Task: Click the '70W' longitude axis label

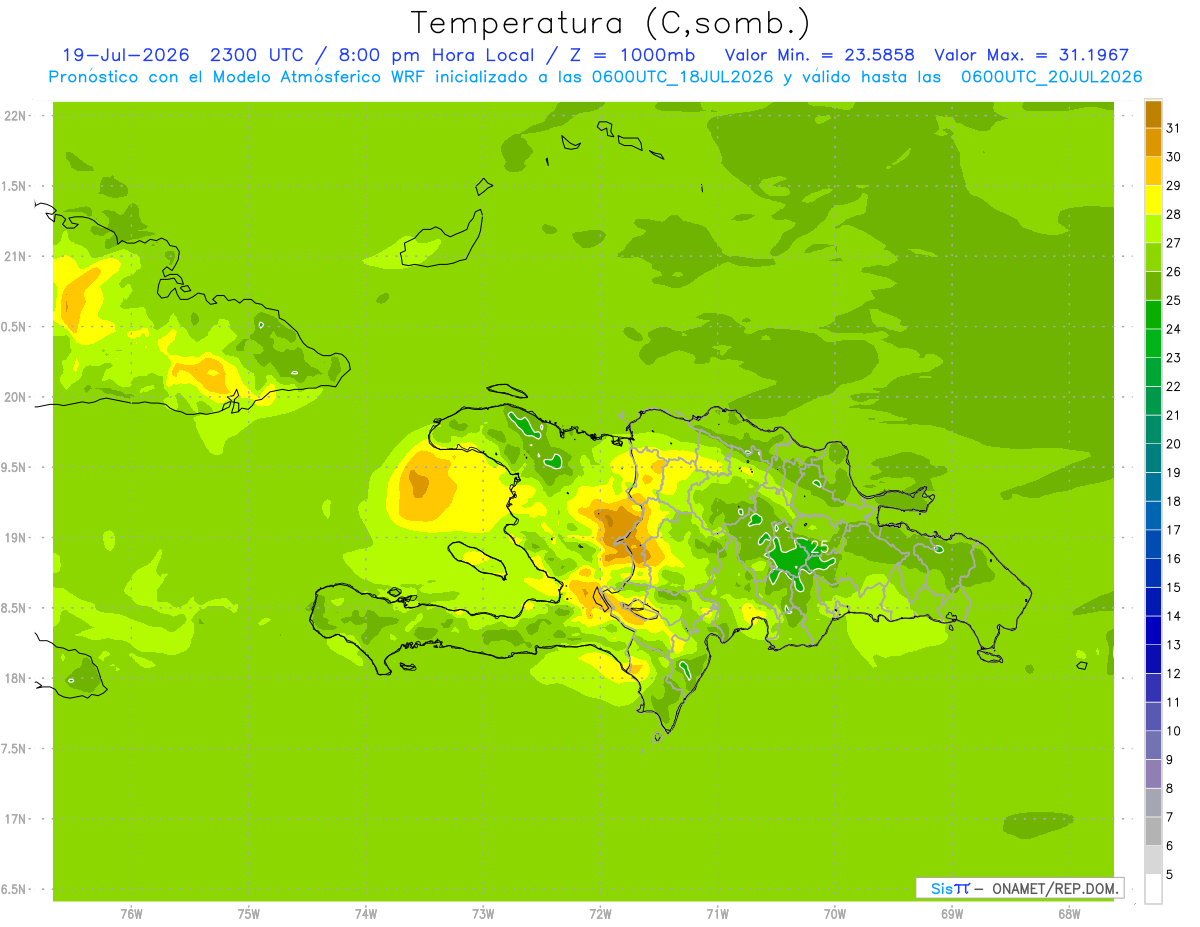Action: pos(835,913)
